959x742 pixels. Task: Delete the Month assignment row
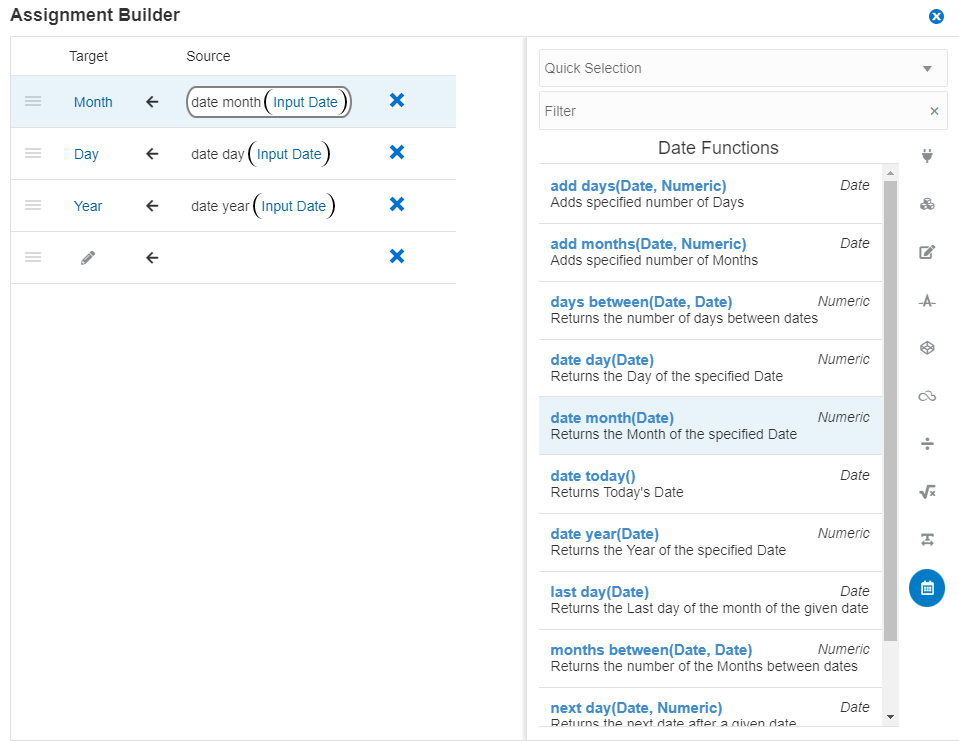(397, 100)
